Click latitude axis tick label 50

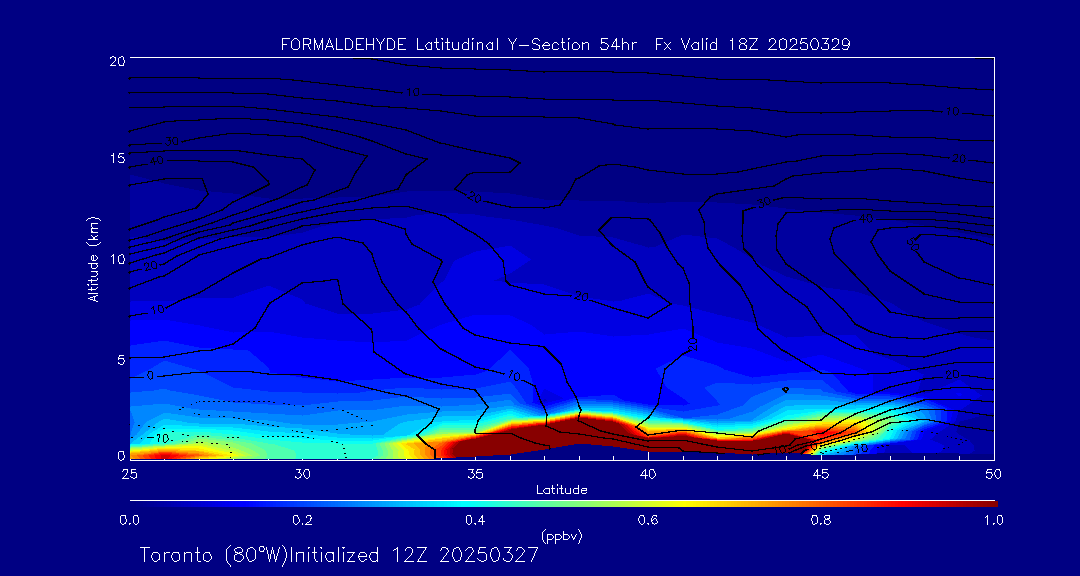[x=994, y=474]
